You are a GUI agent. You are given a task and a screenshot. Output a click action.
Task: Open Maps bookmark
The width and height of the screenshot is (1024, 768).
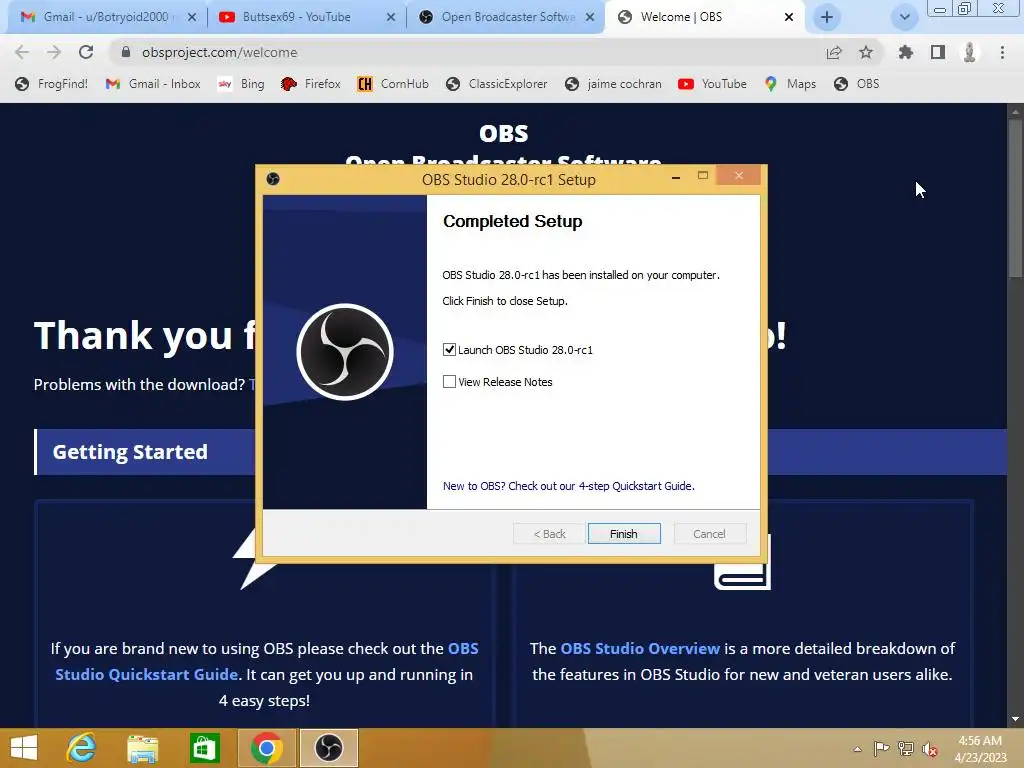click(790, 84)
